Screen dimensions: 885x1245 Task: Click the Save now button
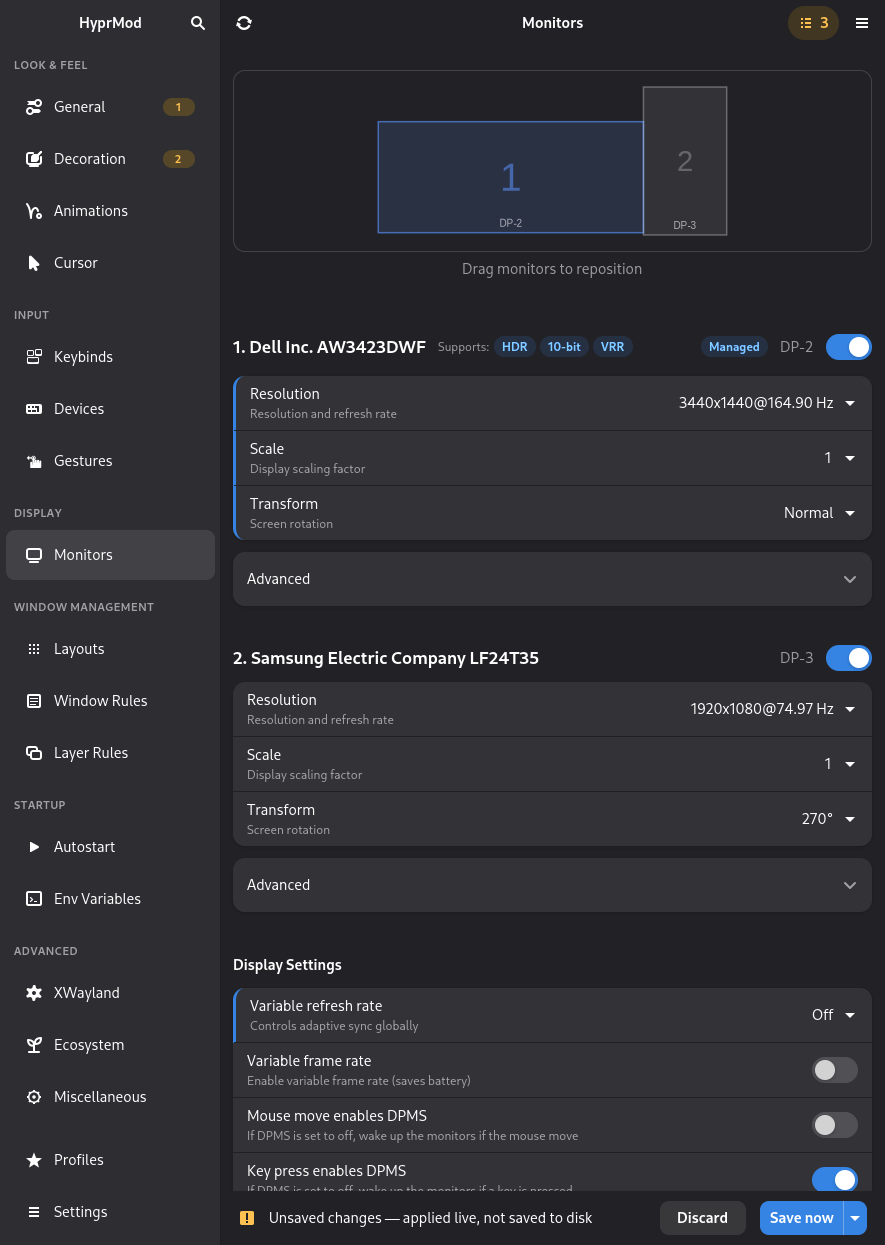pos(802,1218)
